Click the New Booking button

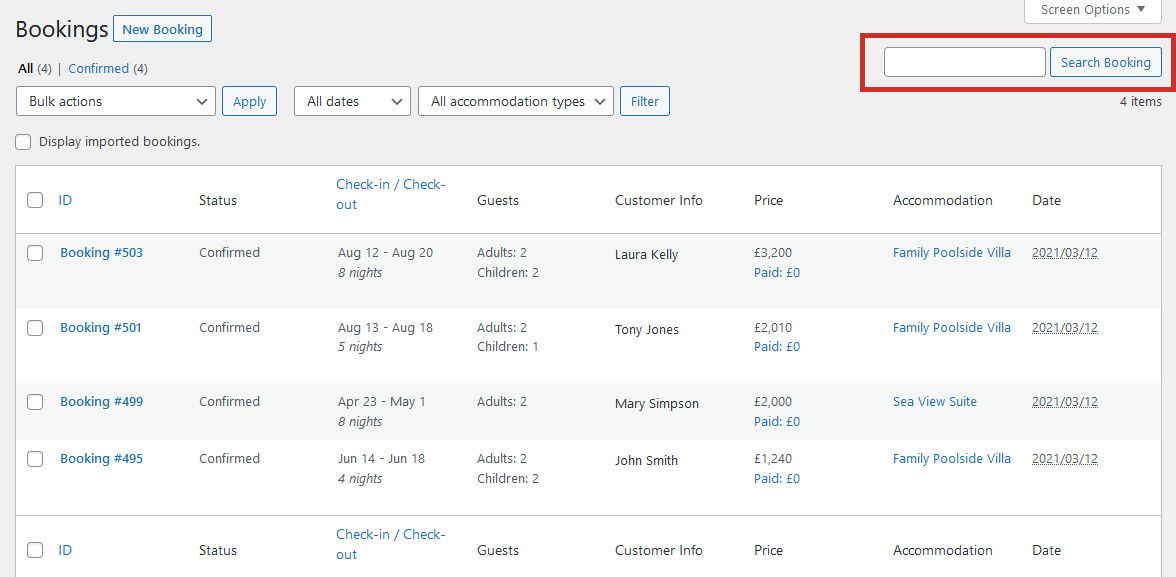pos(163,29)
